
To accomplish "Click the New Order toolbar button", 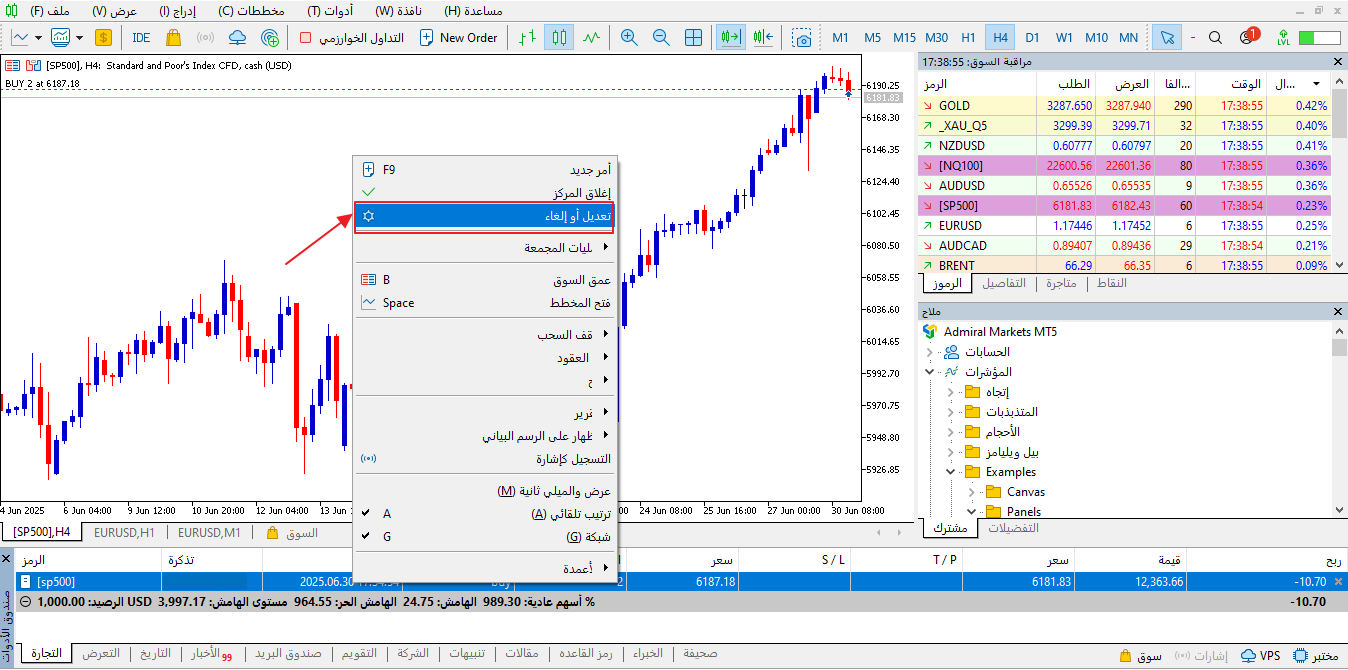I will click(458, 37).
